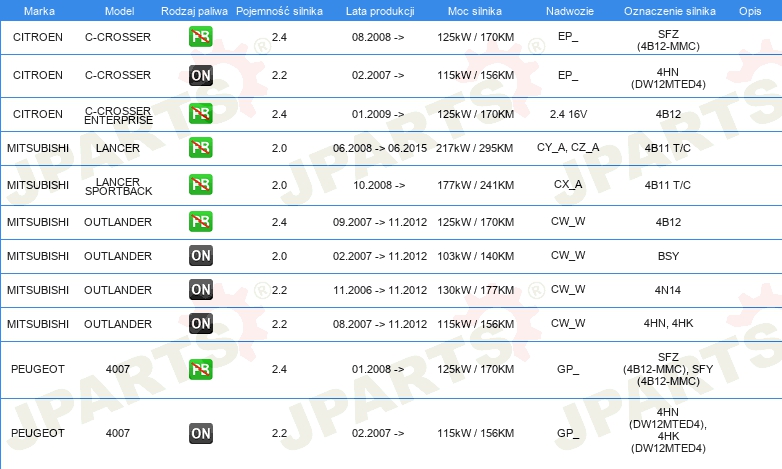Click diesel ON icon in Peugeot 4007 2.2 row
The width and height of the screenshot is (782, 469).
tap(200, 433)
